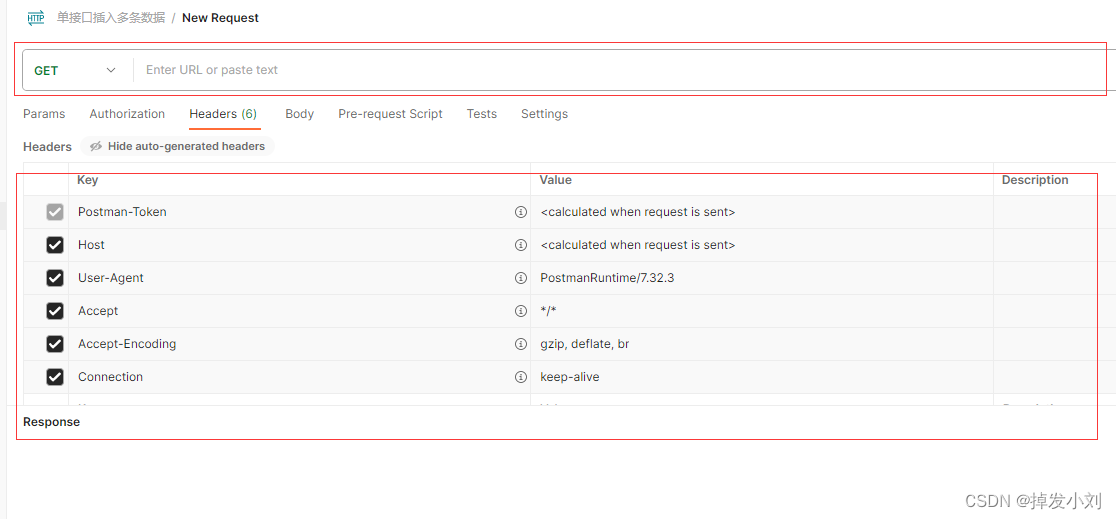This screenshot has height=519, width=1116.
Task: Open info icon for Connection header
Action: pyautogui.click(x=520, y=377)
